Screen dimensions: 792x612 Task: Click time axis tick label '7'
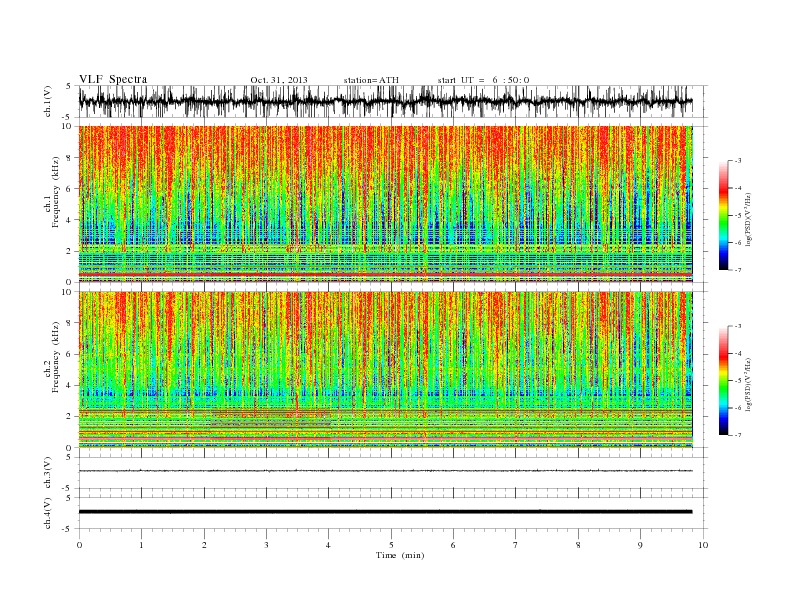click(x=516, y=545)
